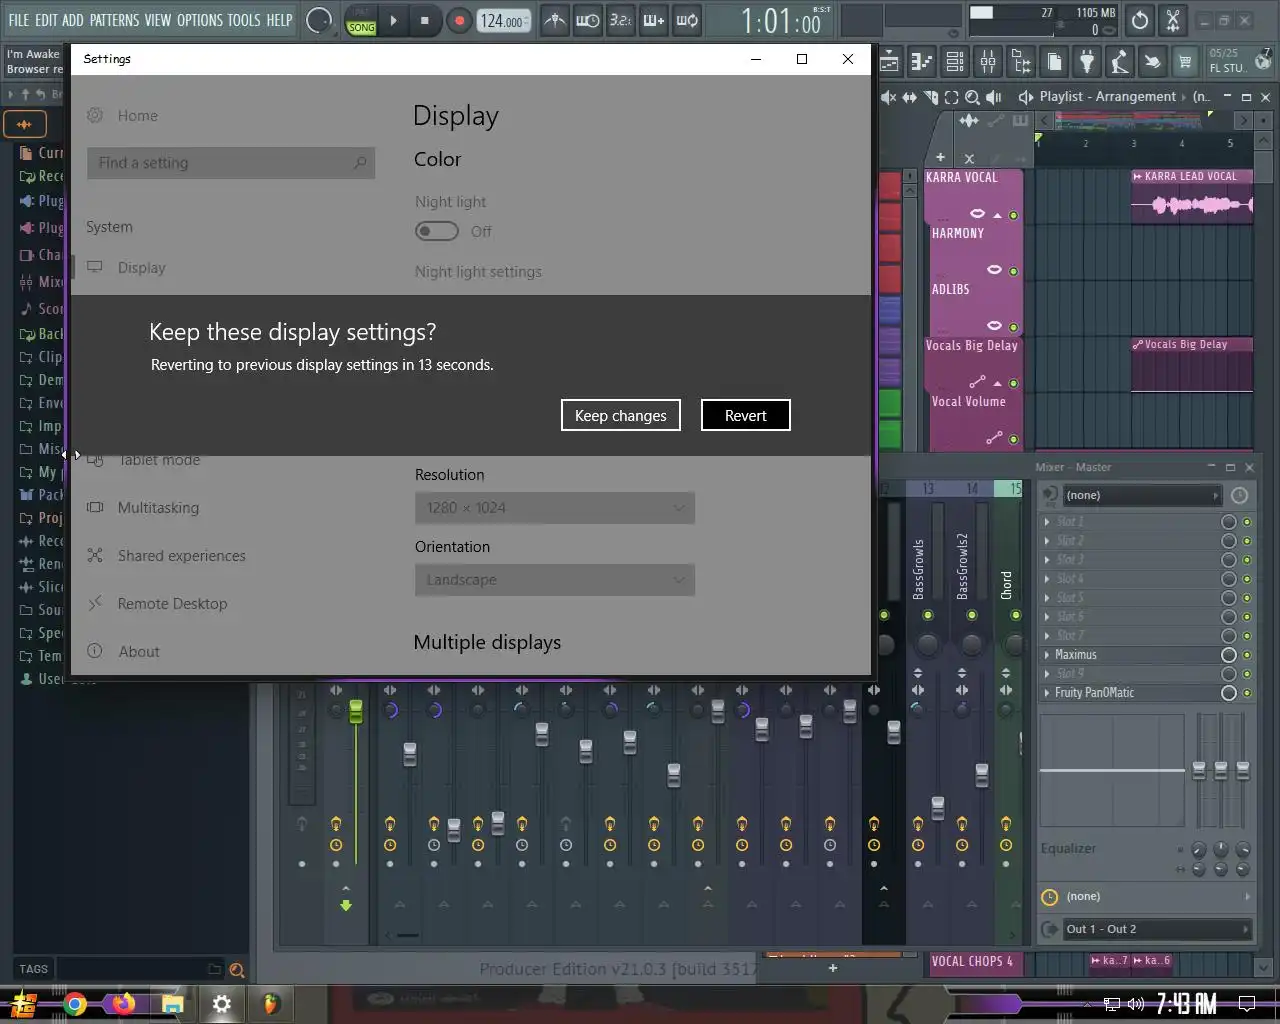Image resolution: width=1280 pixels, height=1024 pixels.
Task: Expand the Maximus slot arrow in the mixer
Action: (x=1047, y=655)
